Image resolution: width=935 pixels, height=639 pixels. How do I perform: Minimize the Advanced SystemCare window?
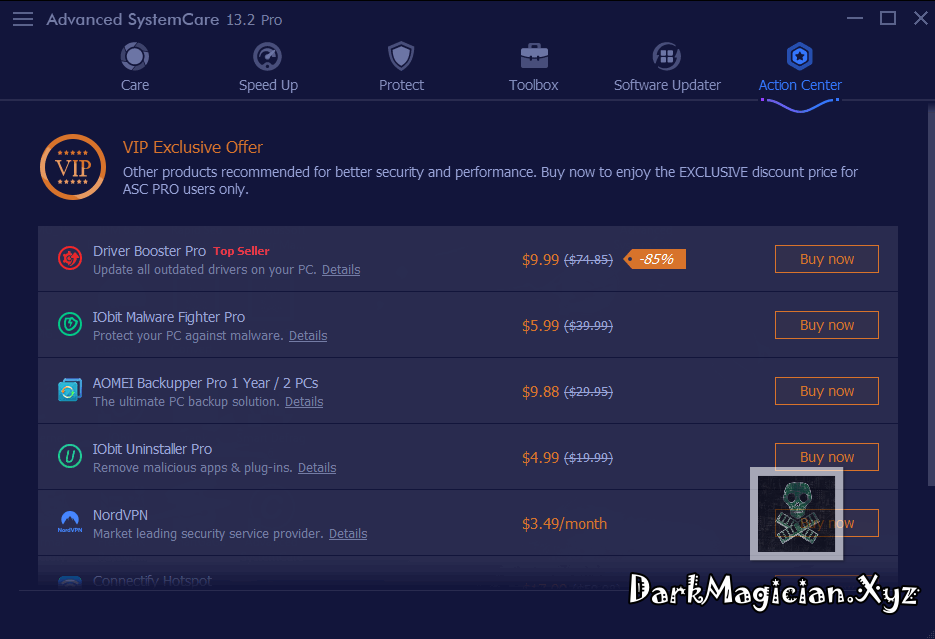click(x=854, y=18)
